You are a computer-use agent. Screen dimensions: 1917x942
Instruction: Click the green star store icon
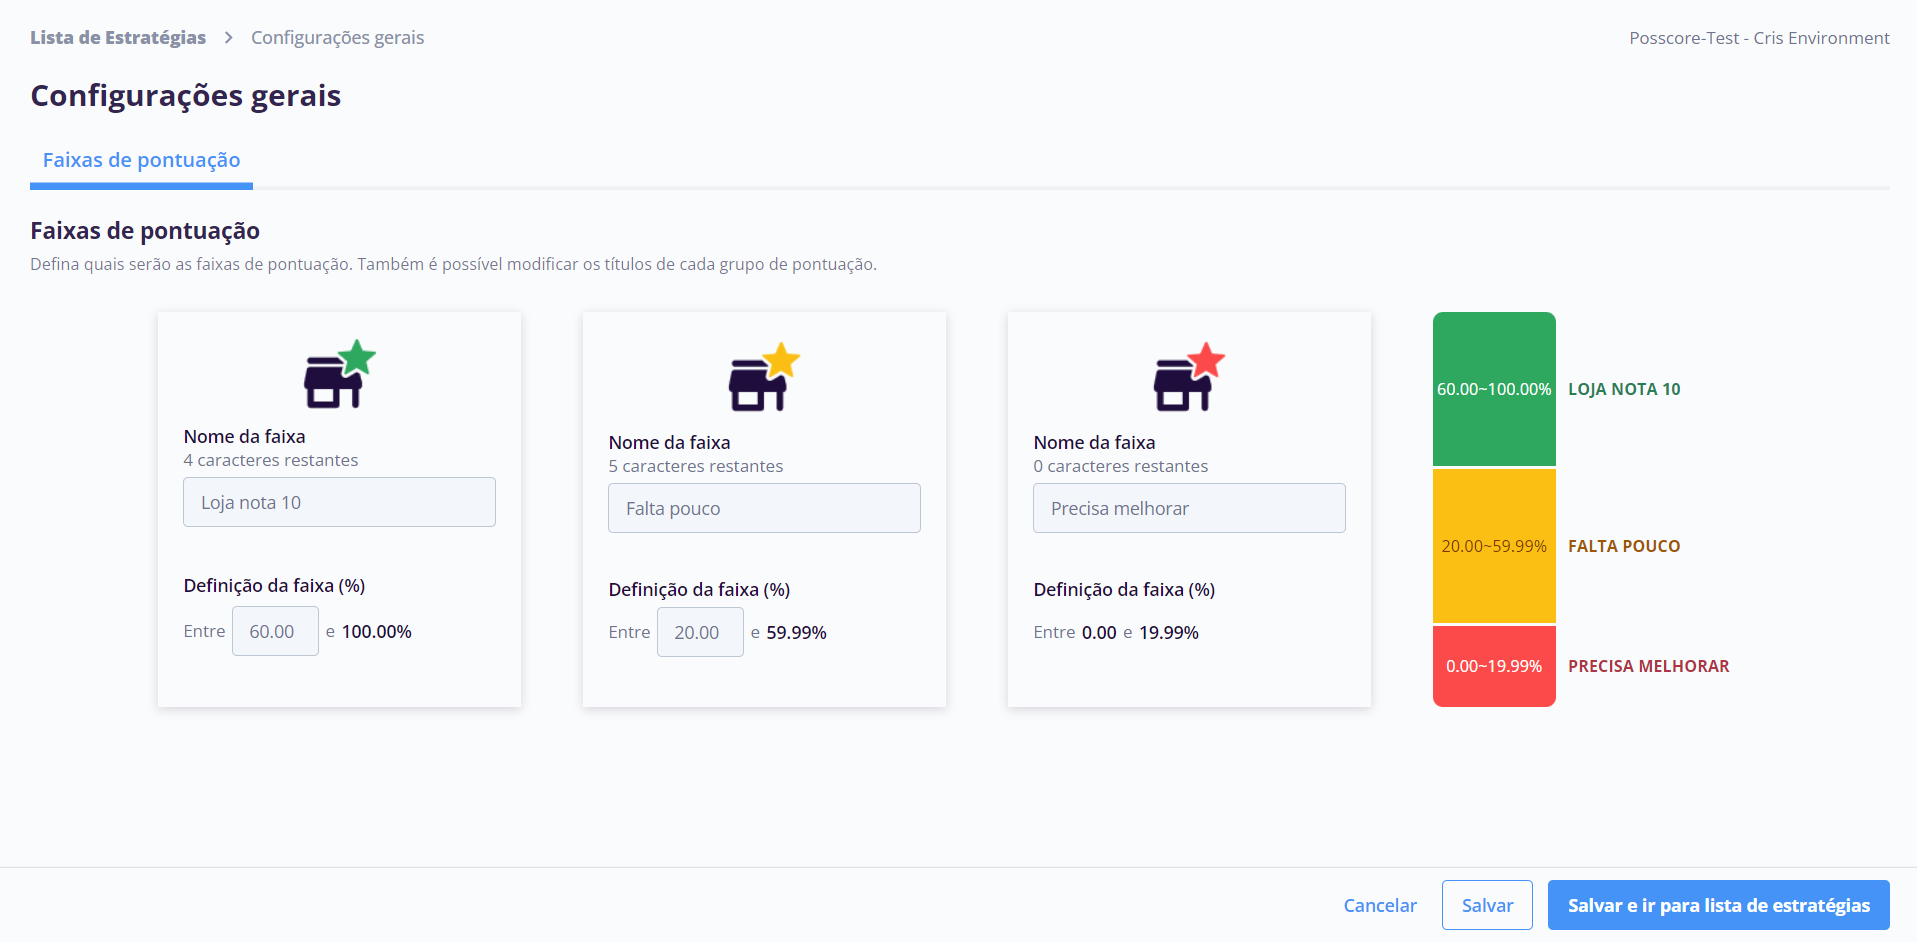click(340, 374)
